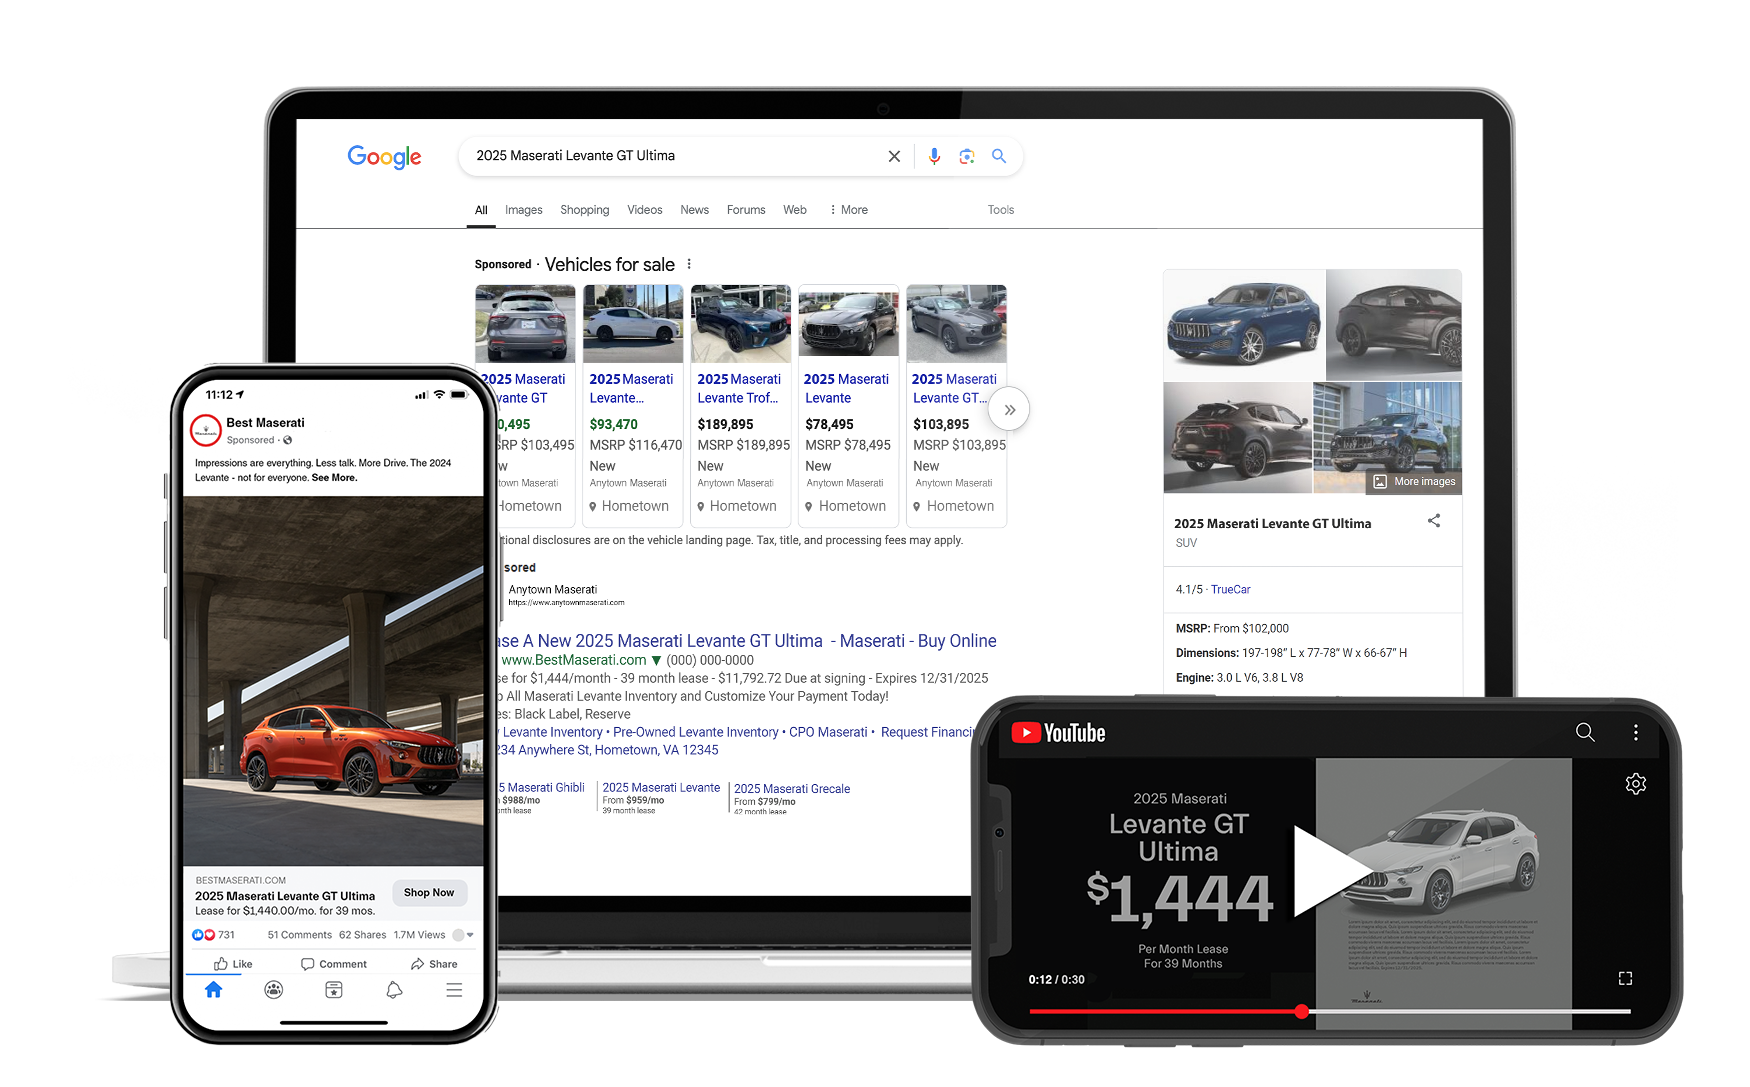Comment on the Best Maserati post

click(x=334, y=964)
